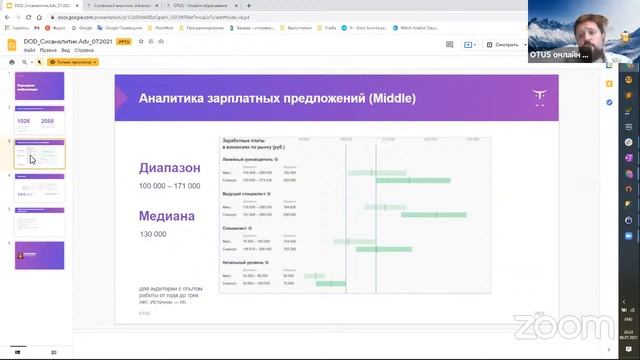Click the presentation title DOD_Сисаналитик.Adv_07.2021
The height and width of the screenshot is (360, 640).
[x=68, y=41]
